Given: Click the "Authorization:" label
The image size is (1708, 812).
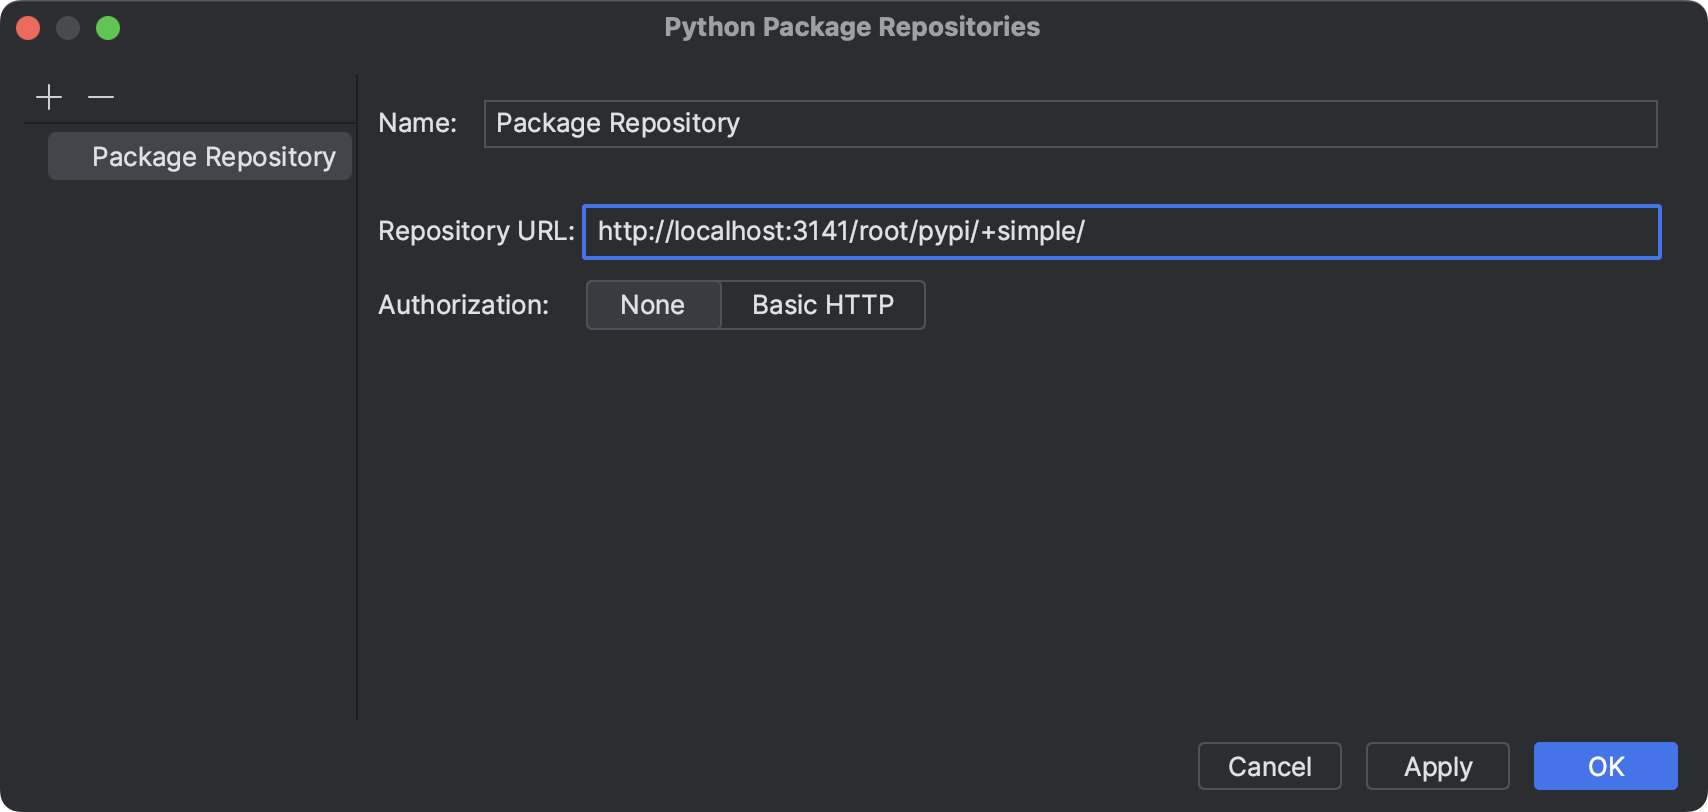Looking at the screenshot, I should pos(463,305).
